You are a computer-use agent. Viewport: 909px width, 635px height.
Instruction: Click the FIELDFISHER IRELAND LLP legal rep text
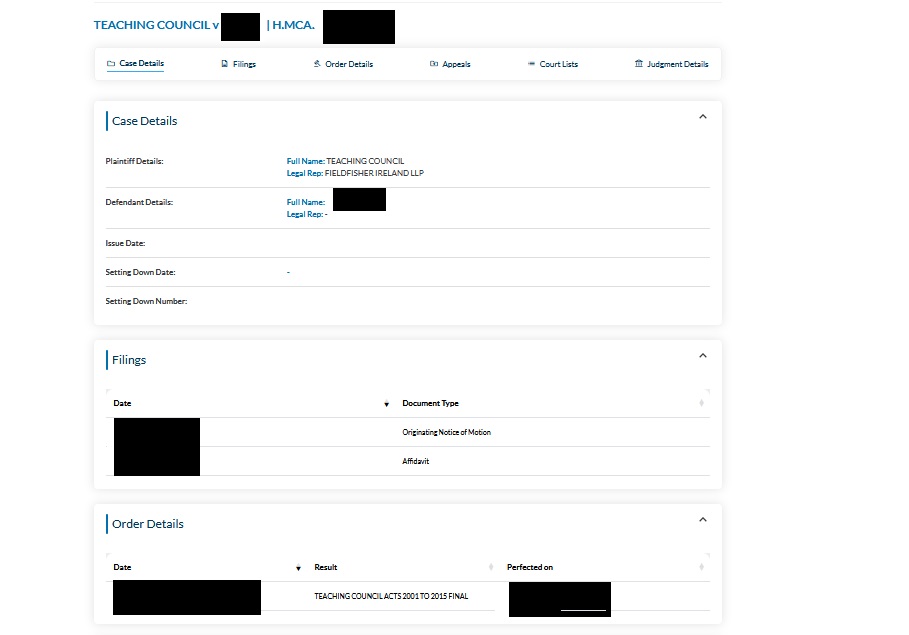pos(374,173)
